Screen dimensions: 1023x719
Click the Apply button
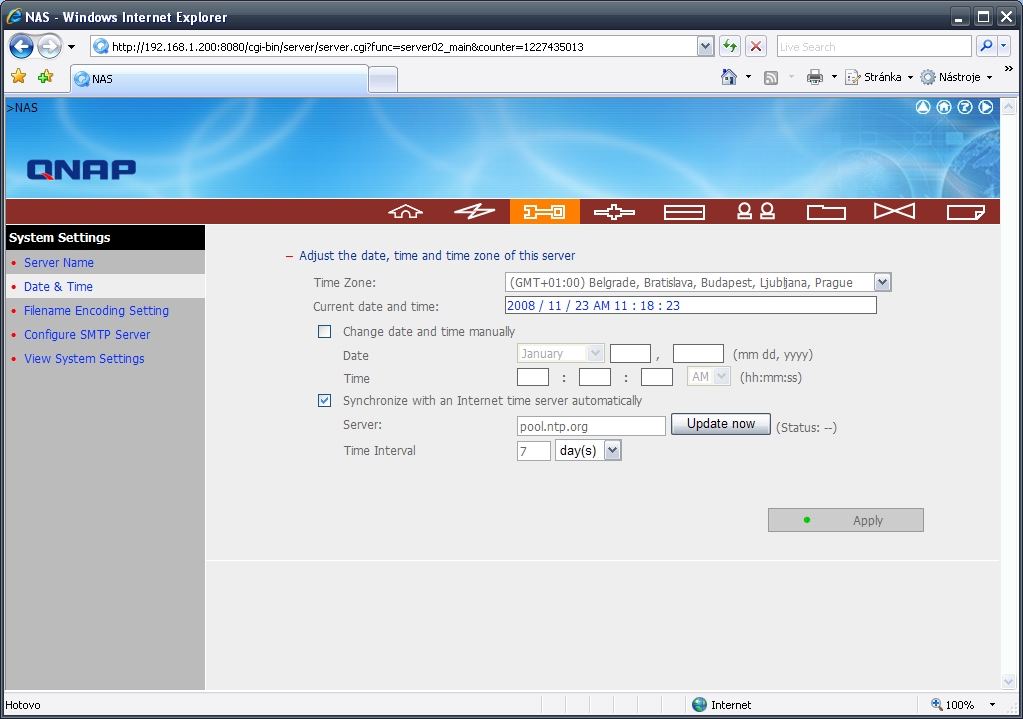point(846,520)
